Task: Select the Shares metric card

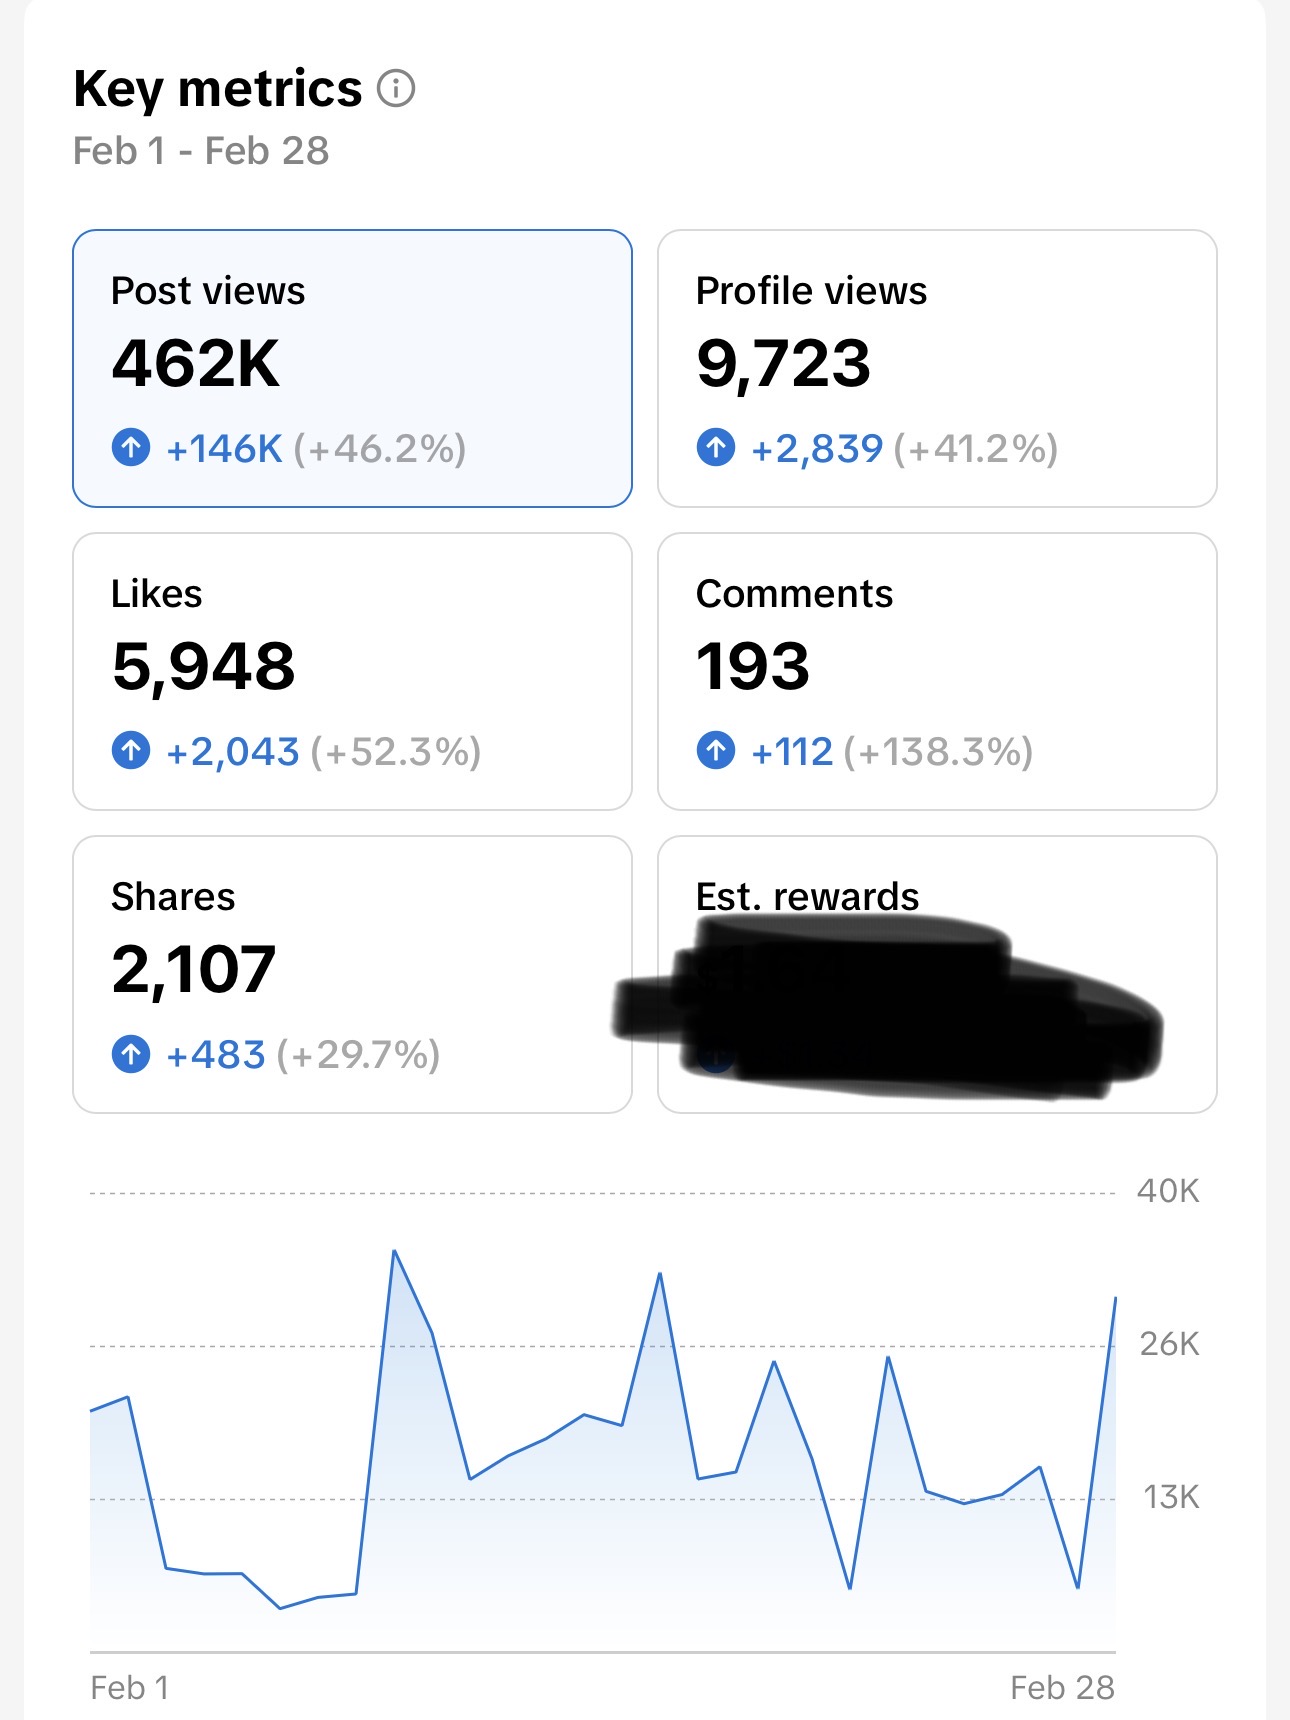Action: [x=352, y=974]
